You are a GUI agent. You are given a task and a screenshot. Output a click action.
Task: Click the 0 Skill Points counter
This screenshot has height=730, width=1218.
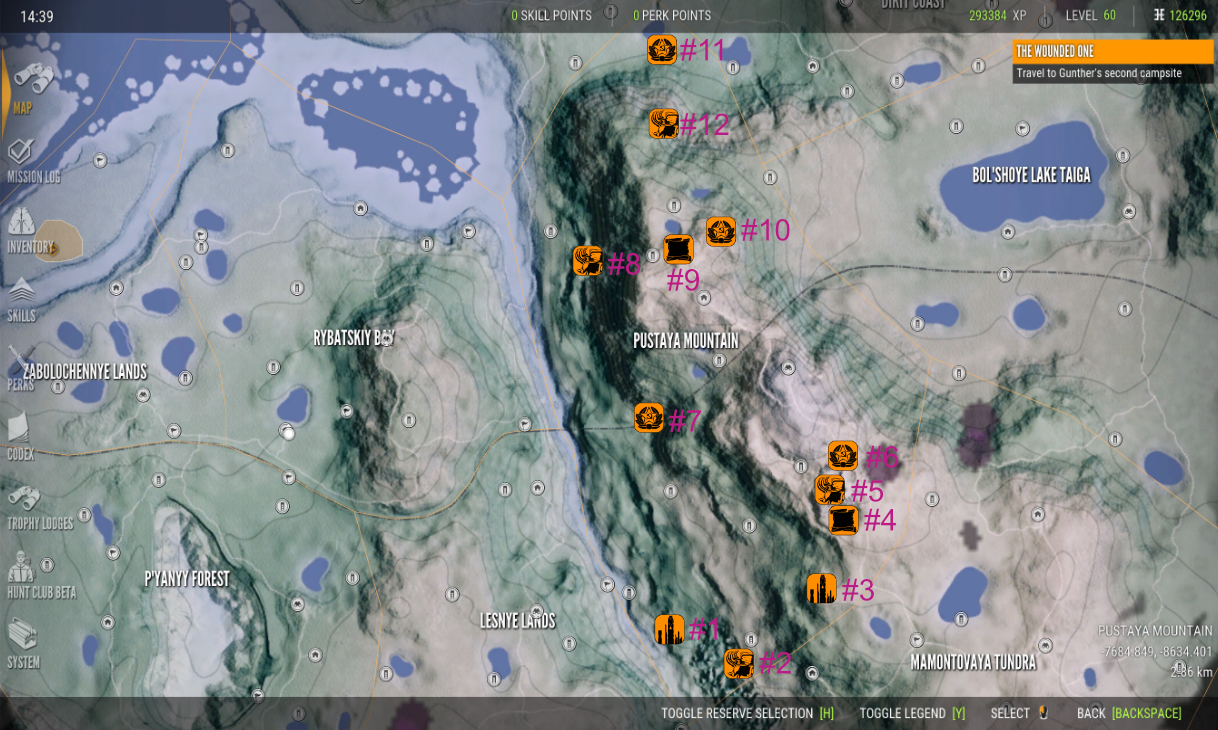pos(551,16)
